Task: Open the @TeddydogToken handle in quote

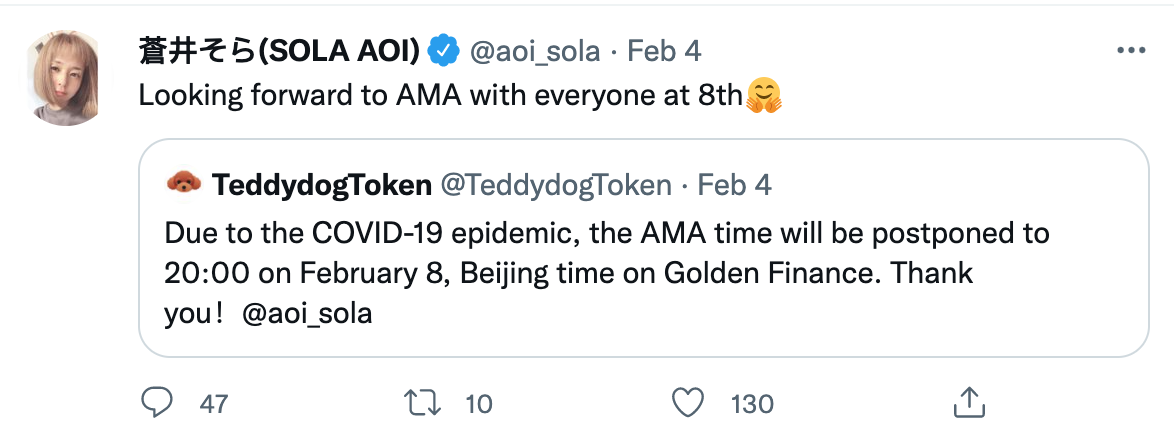Action: click(557, 184)
